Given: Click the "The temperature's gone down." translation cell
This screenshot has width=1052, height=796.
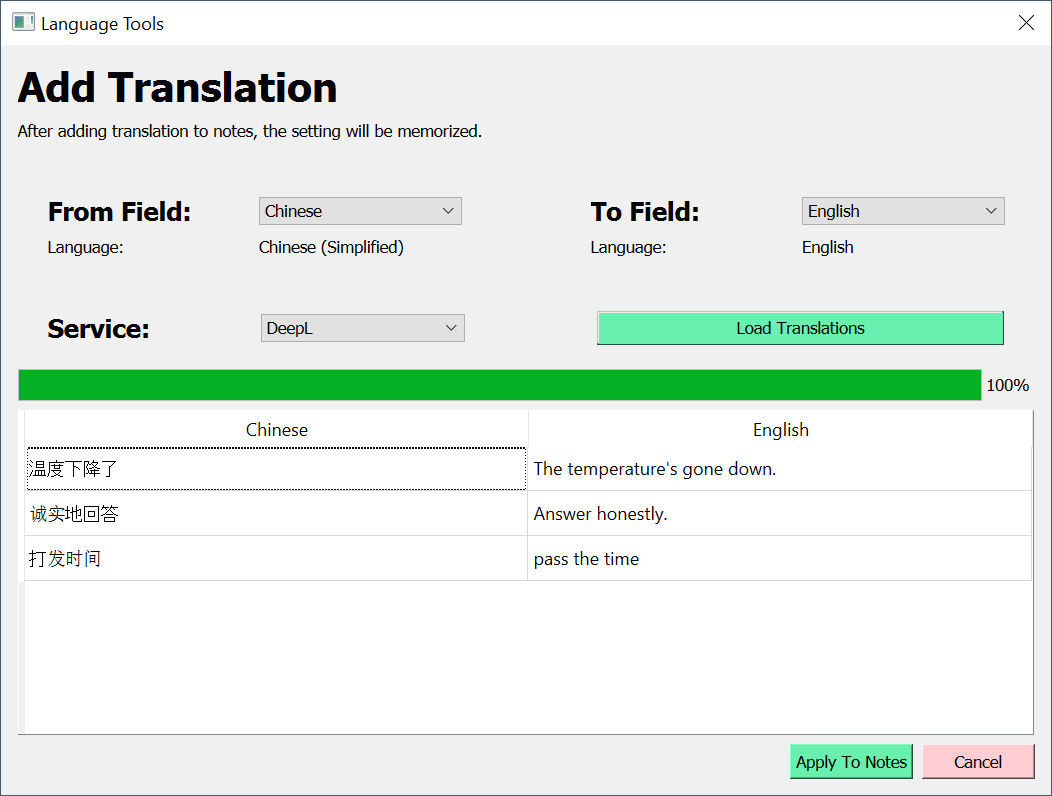Looking at the screenshot, I should 780,469.
